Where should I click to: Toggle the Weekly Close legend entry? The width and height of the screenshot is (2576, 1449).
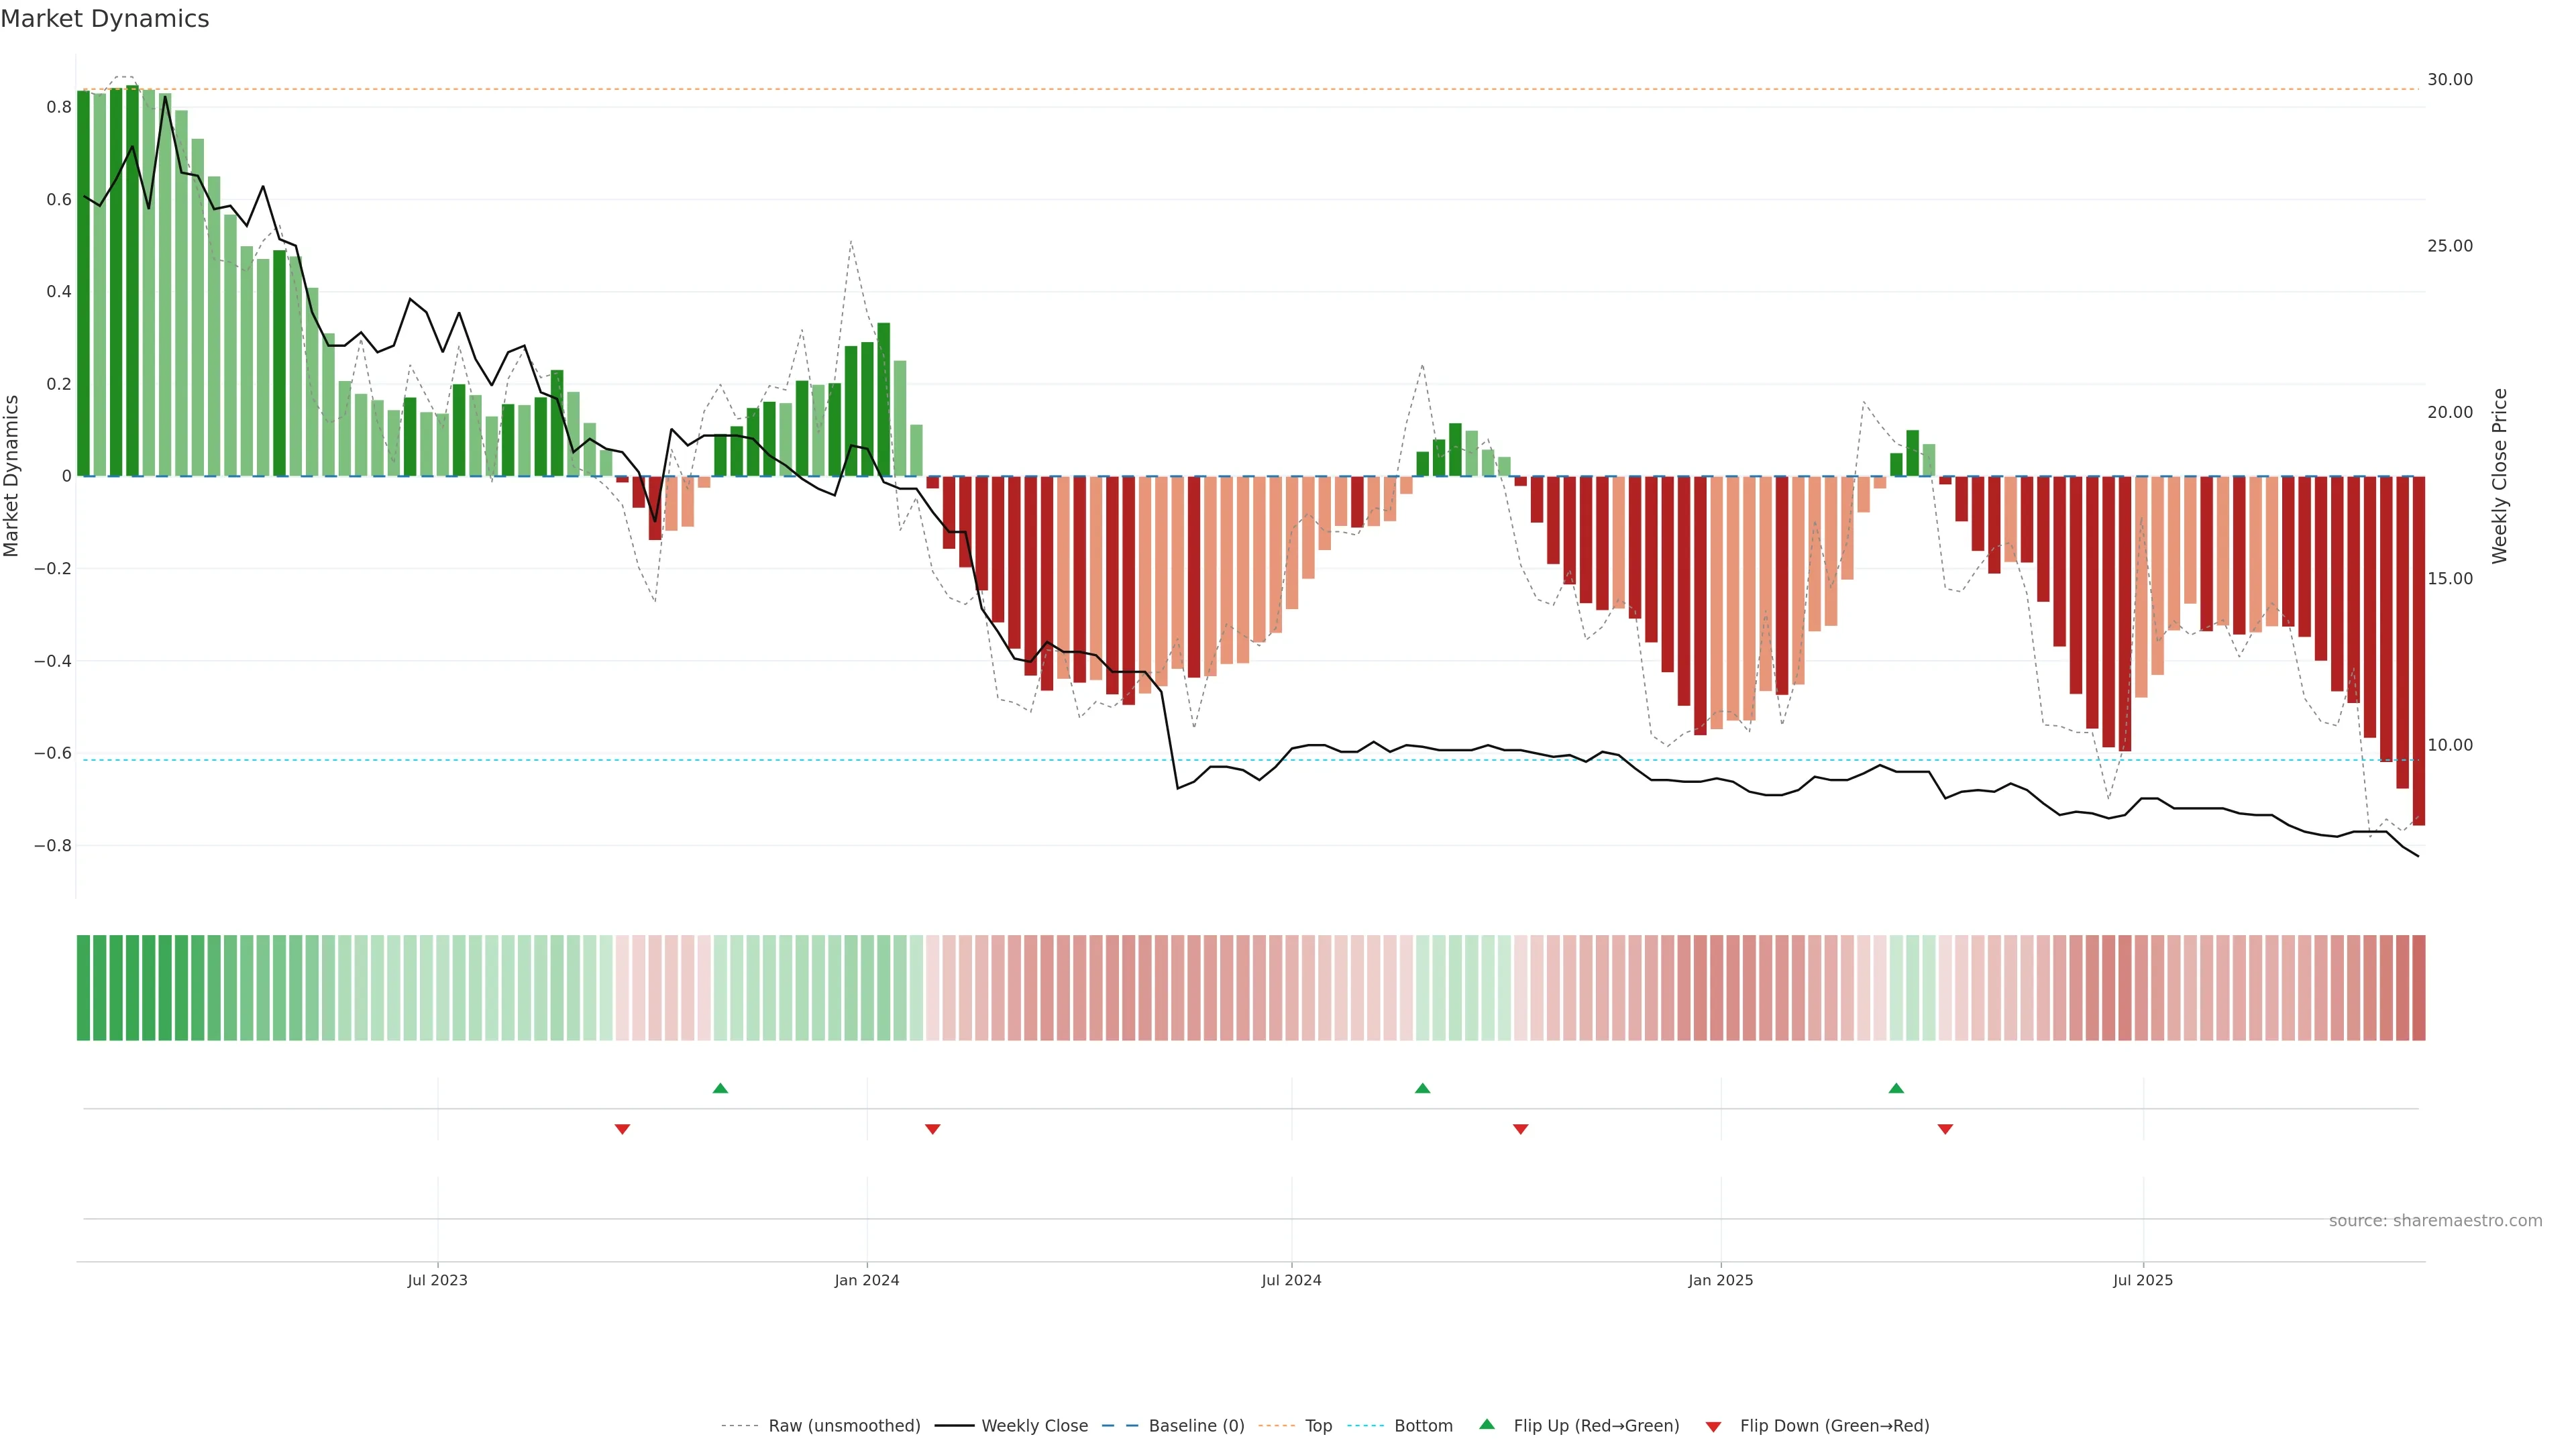coord(1034,1426)
